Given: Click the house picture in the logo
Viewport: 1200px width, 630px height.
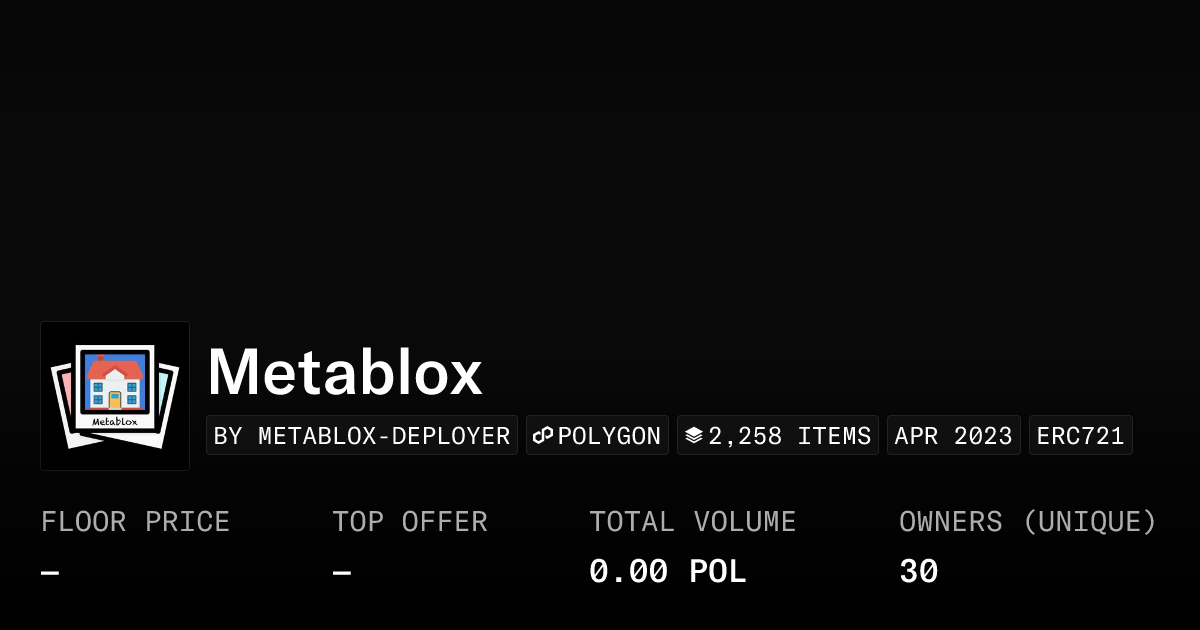Looking at the screenshot, I should pos(114,385).
